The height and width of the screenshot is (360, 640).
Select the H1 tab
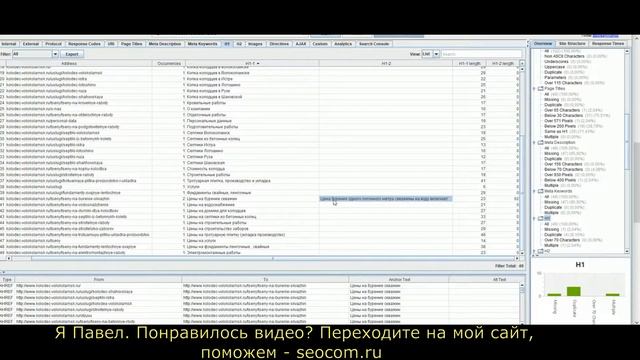click(x=227, y=44)
